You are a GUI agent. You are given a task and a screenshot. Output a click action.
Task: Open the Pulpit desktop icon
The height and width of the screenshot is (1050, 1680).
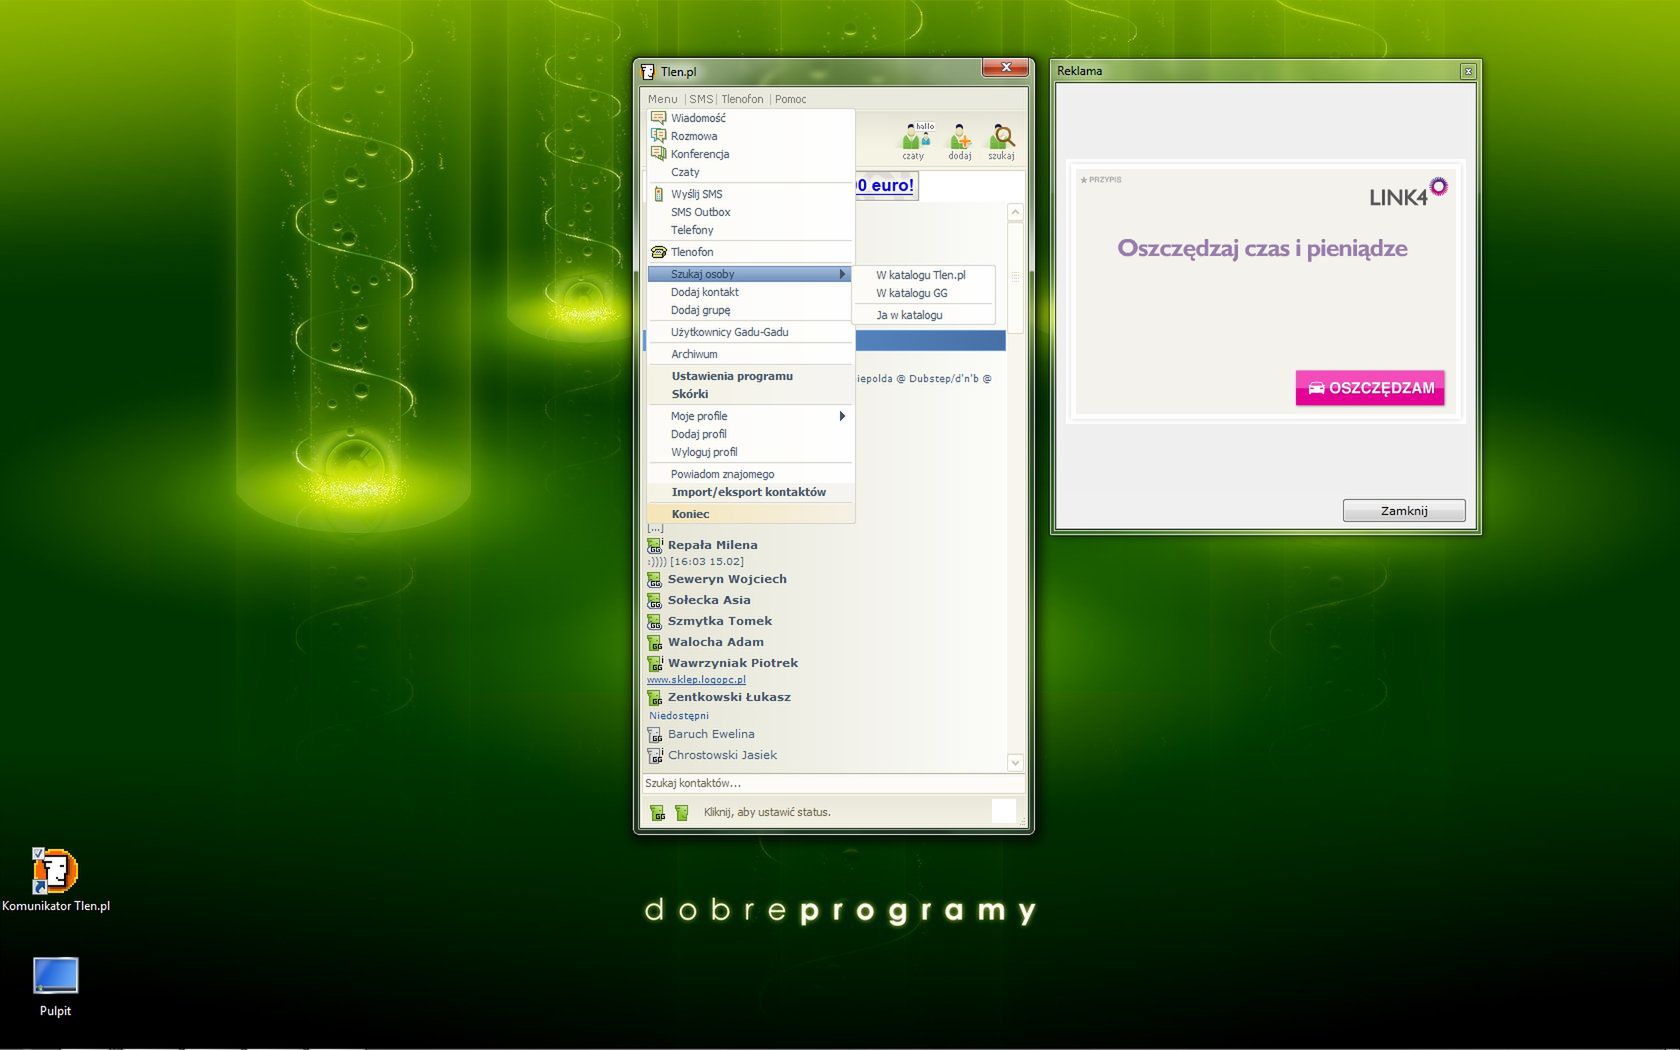[55, 987]
